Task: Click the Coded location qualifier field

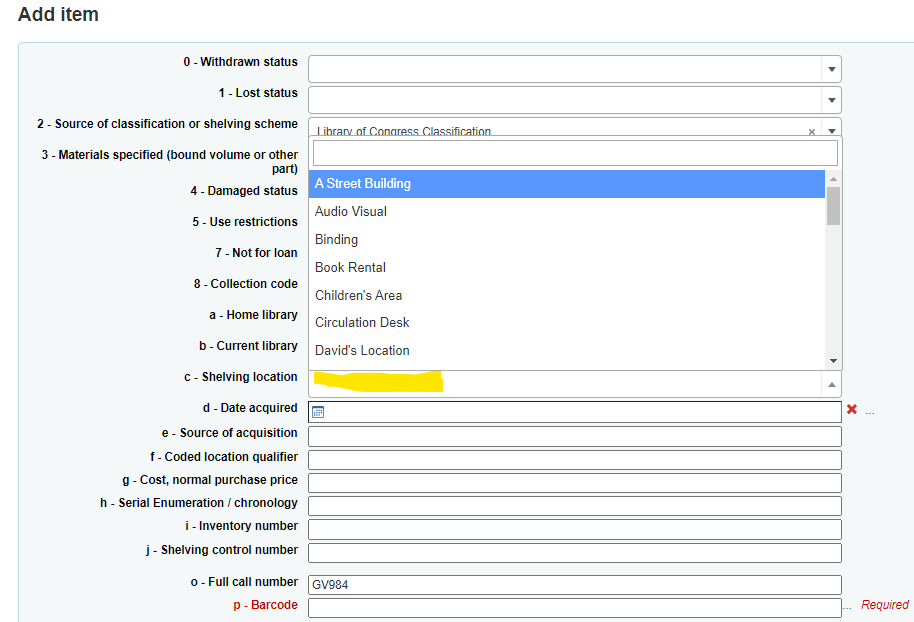Action: [x=575, y=459]
